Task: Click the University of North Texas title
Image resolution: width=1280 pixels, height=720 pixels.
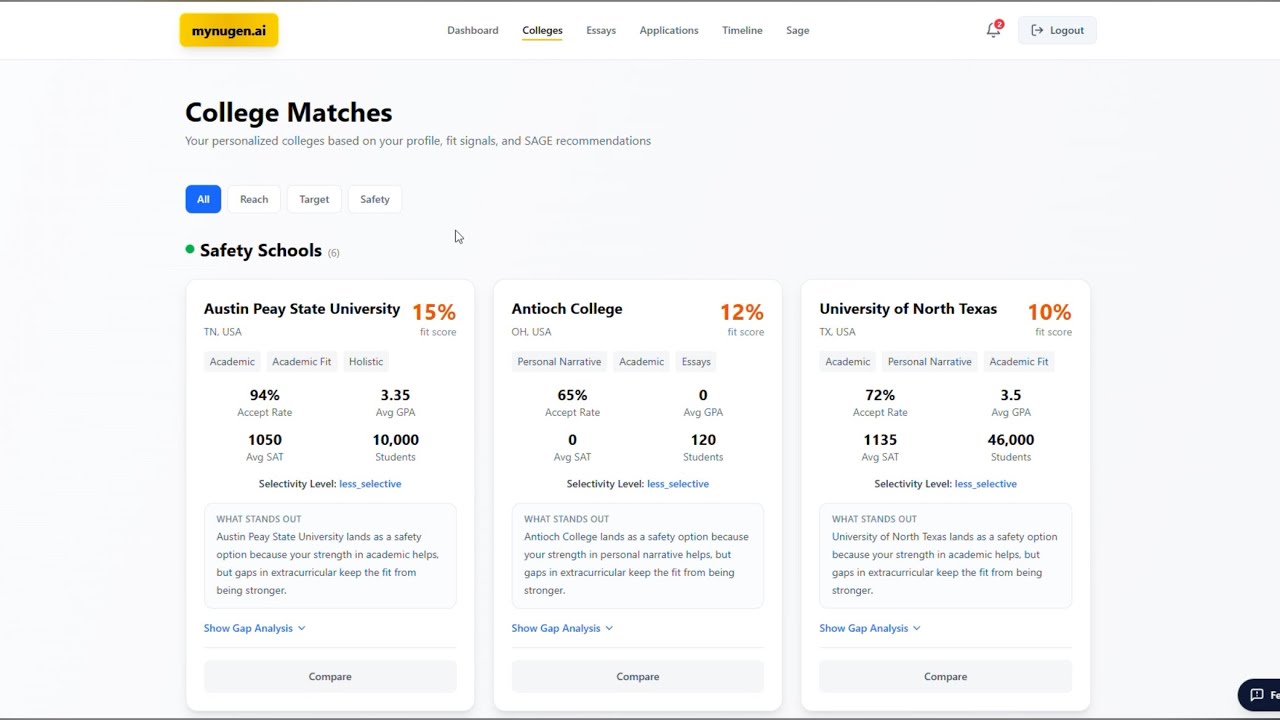Action: [x=908, y=309]
